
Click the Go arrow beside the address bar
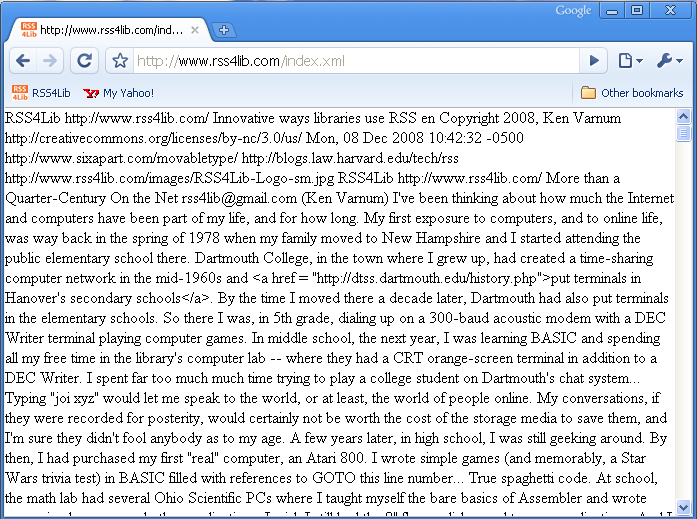click(x=594, y=60)
